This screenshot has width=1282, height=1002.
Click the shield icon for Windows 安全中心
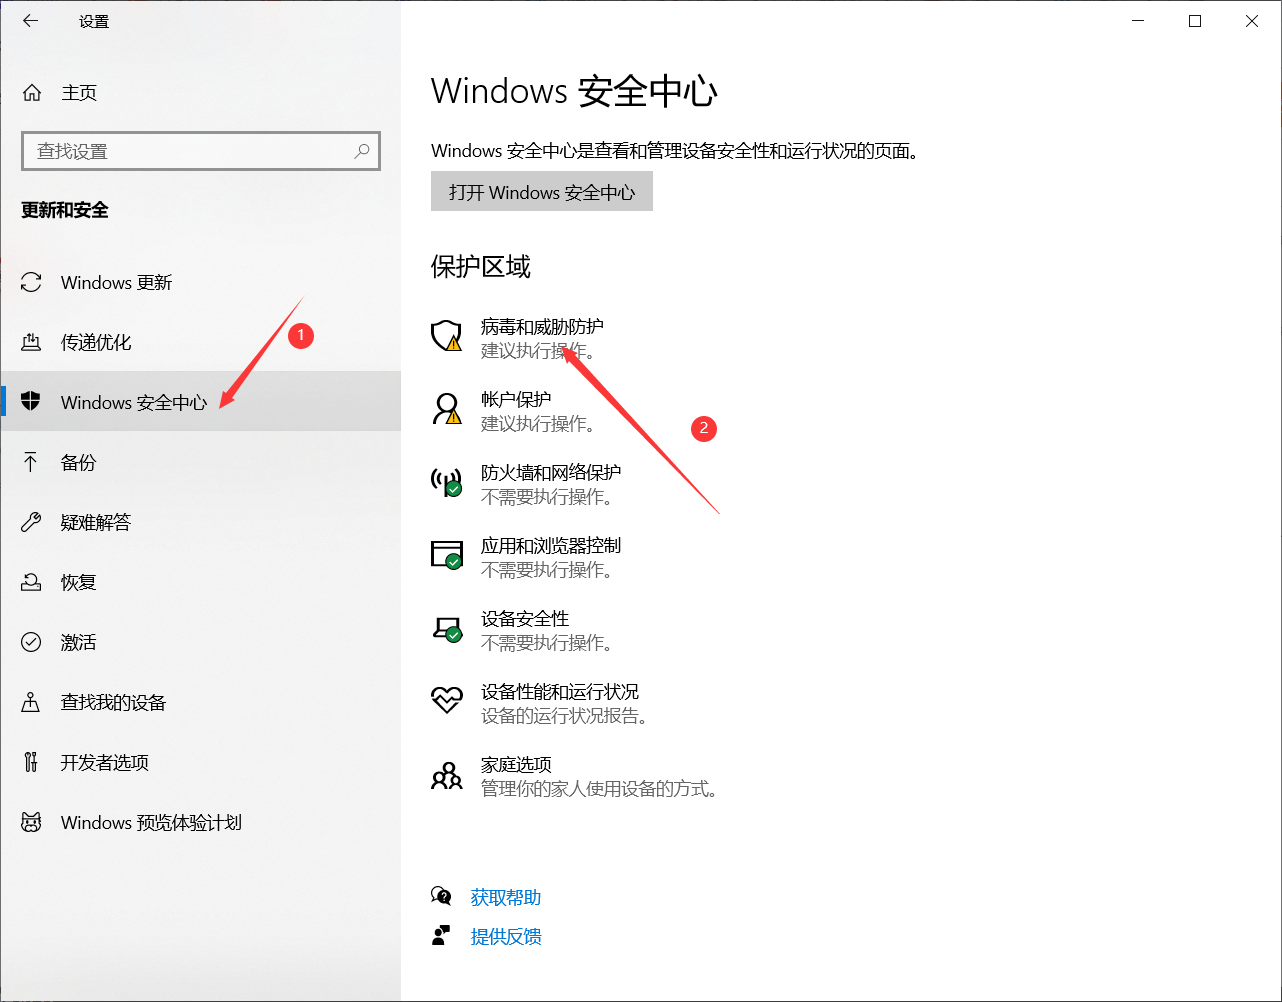click(31, 402)
